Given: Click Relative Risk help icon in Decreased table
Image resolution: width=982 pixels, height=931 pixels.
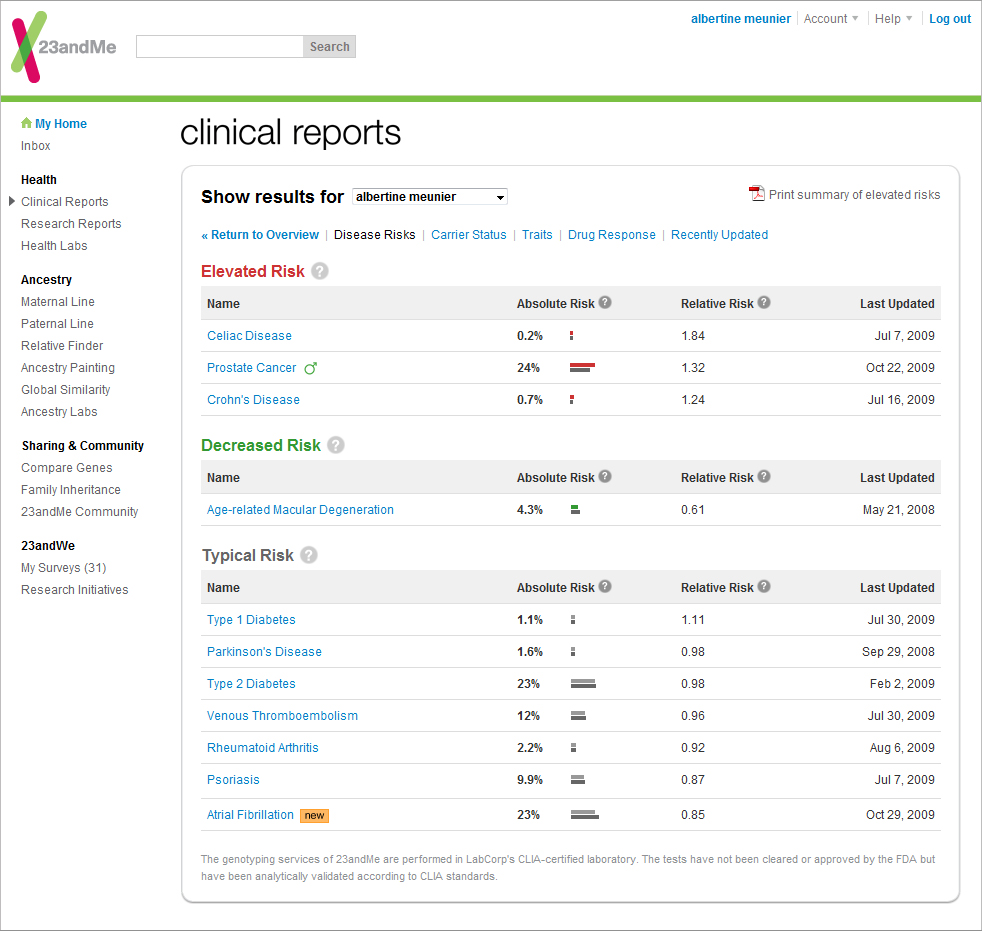Looking at the screenshot, I should [x=764, y=476].
